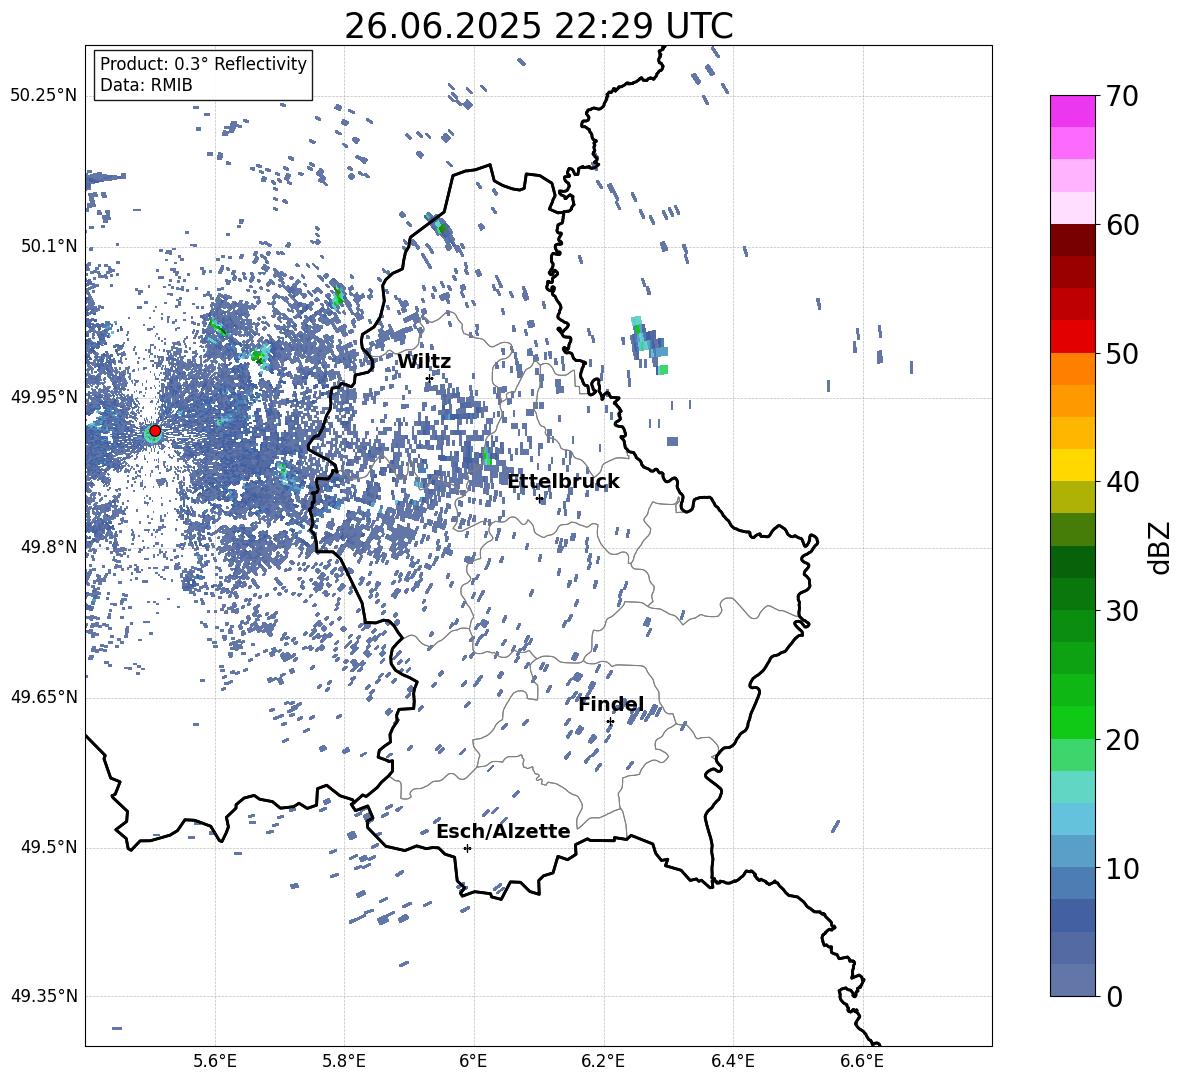Click the 5.6°E longitude label

point(215,1061)
